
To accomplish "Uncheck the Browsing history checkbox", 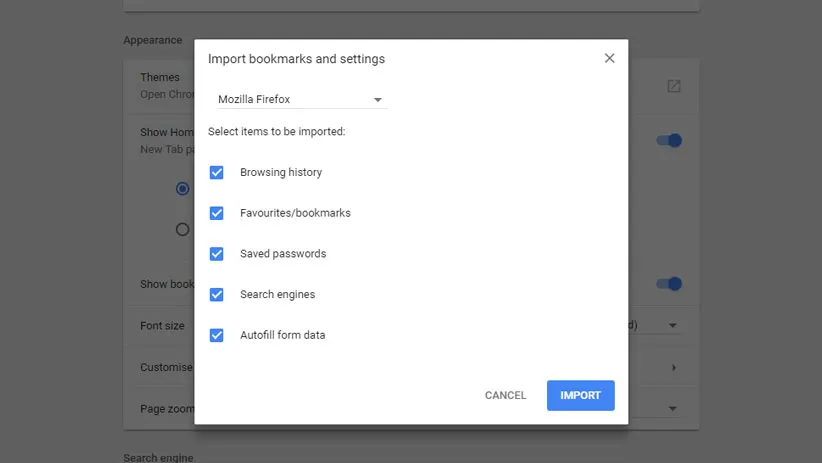I will [216, 172].
